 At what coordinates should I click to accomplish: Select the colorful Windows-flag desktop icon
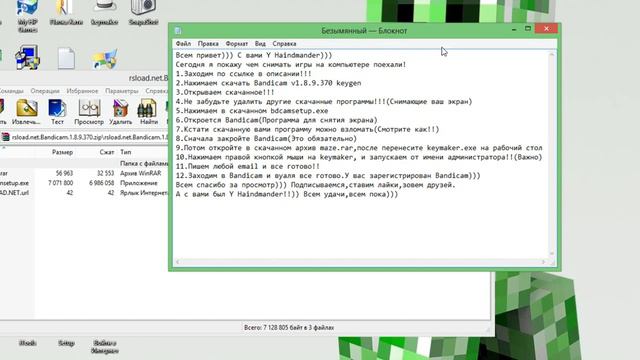pos(104,58)
